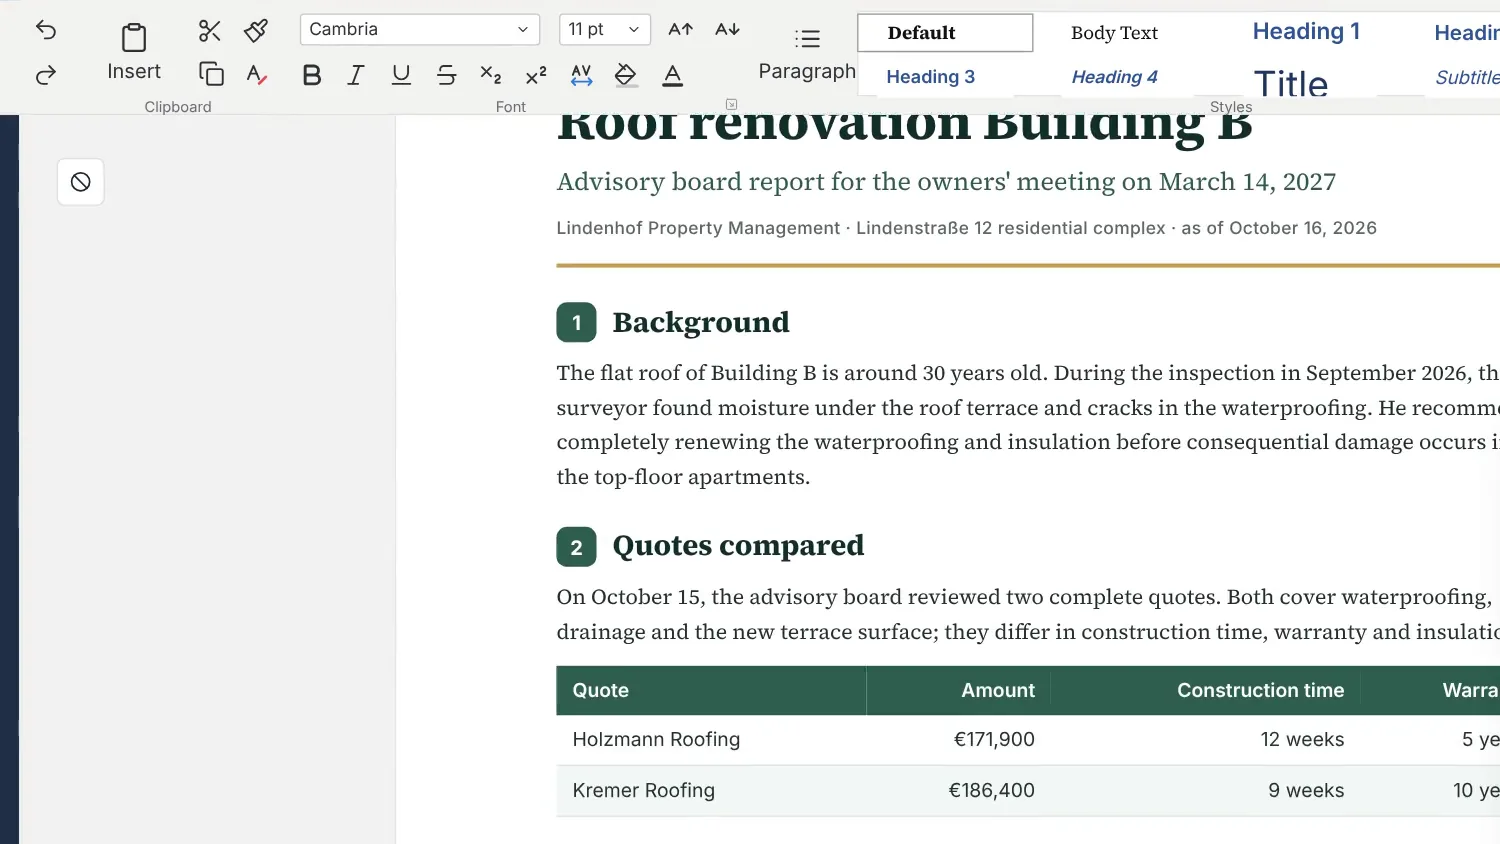
Task: Apply the Heading 3 style
Action: click(x=931, y=77)
